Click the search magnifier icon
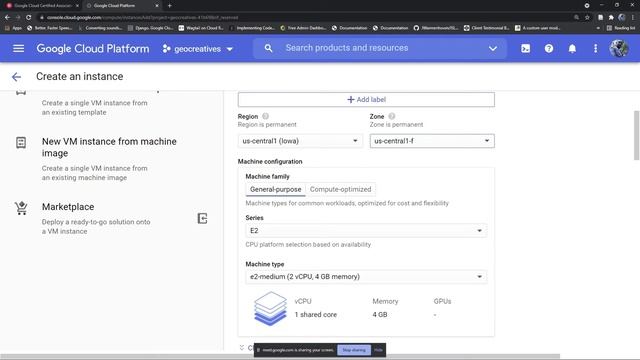The image size is (640, 360). click(x=268, y=48)
